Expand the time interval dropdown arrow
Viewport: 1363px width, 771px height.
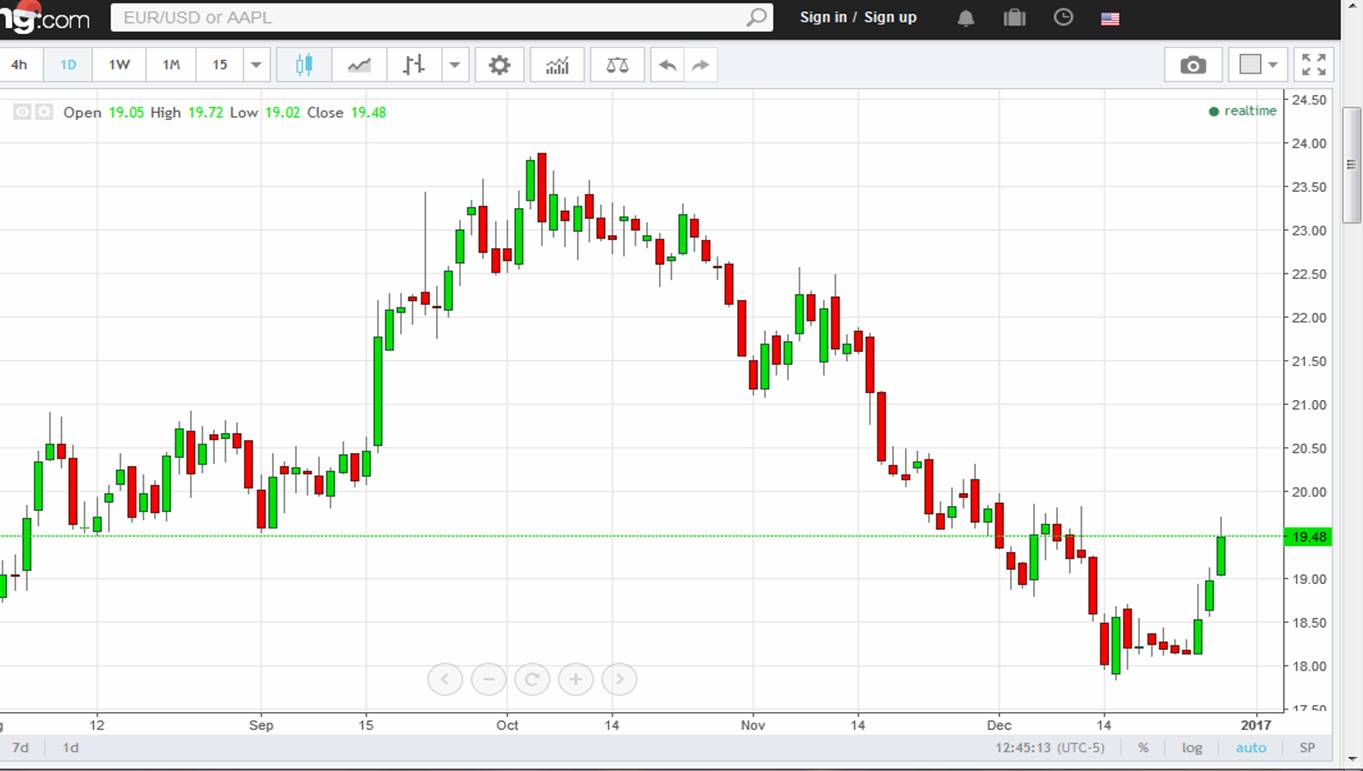click(256, 65)
